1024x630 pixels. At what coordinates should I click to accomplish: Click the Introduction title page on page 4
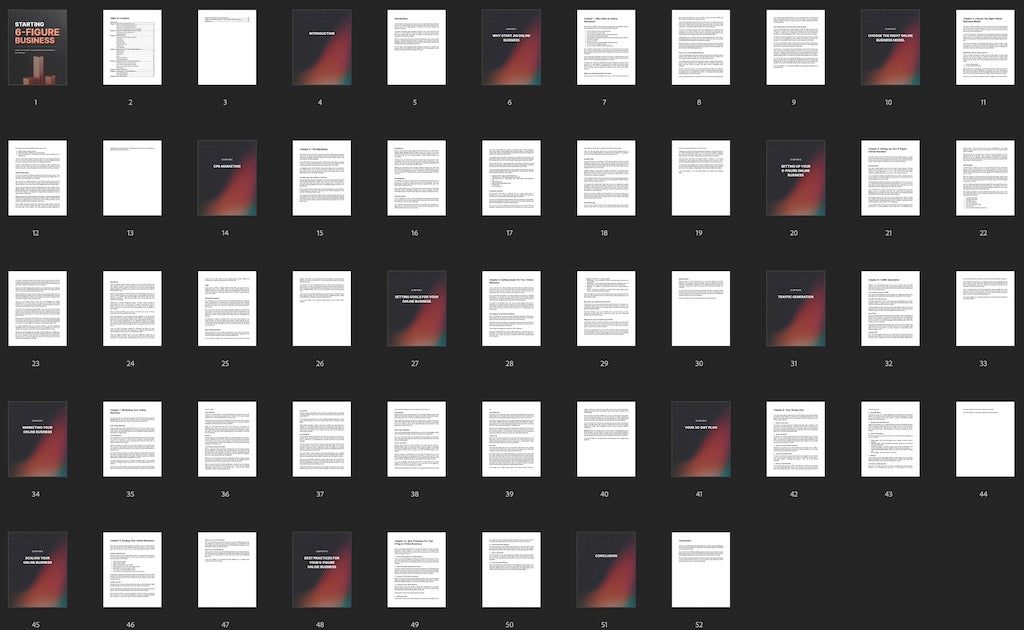click(322, 47)
